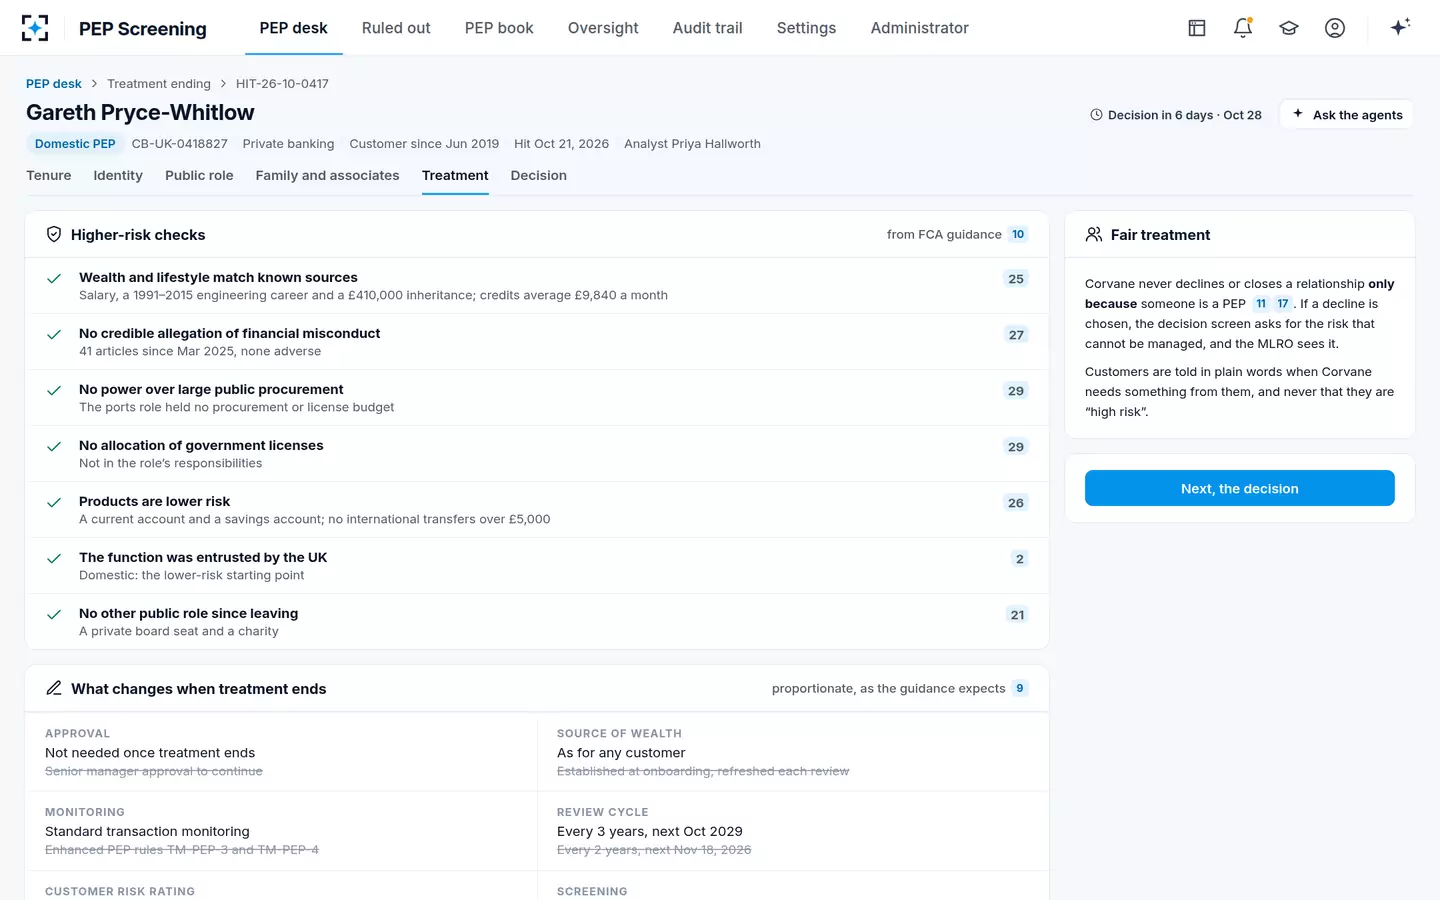Screen dimensions: 1440x900
Task: Click checkmark for function entrusted by UK
Action: 54,559
